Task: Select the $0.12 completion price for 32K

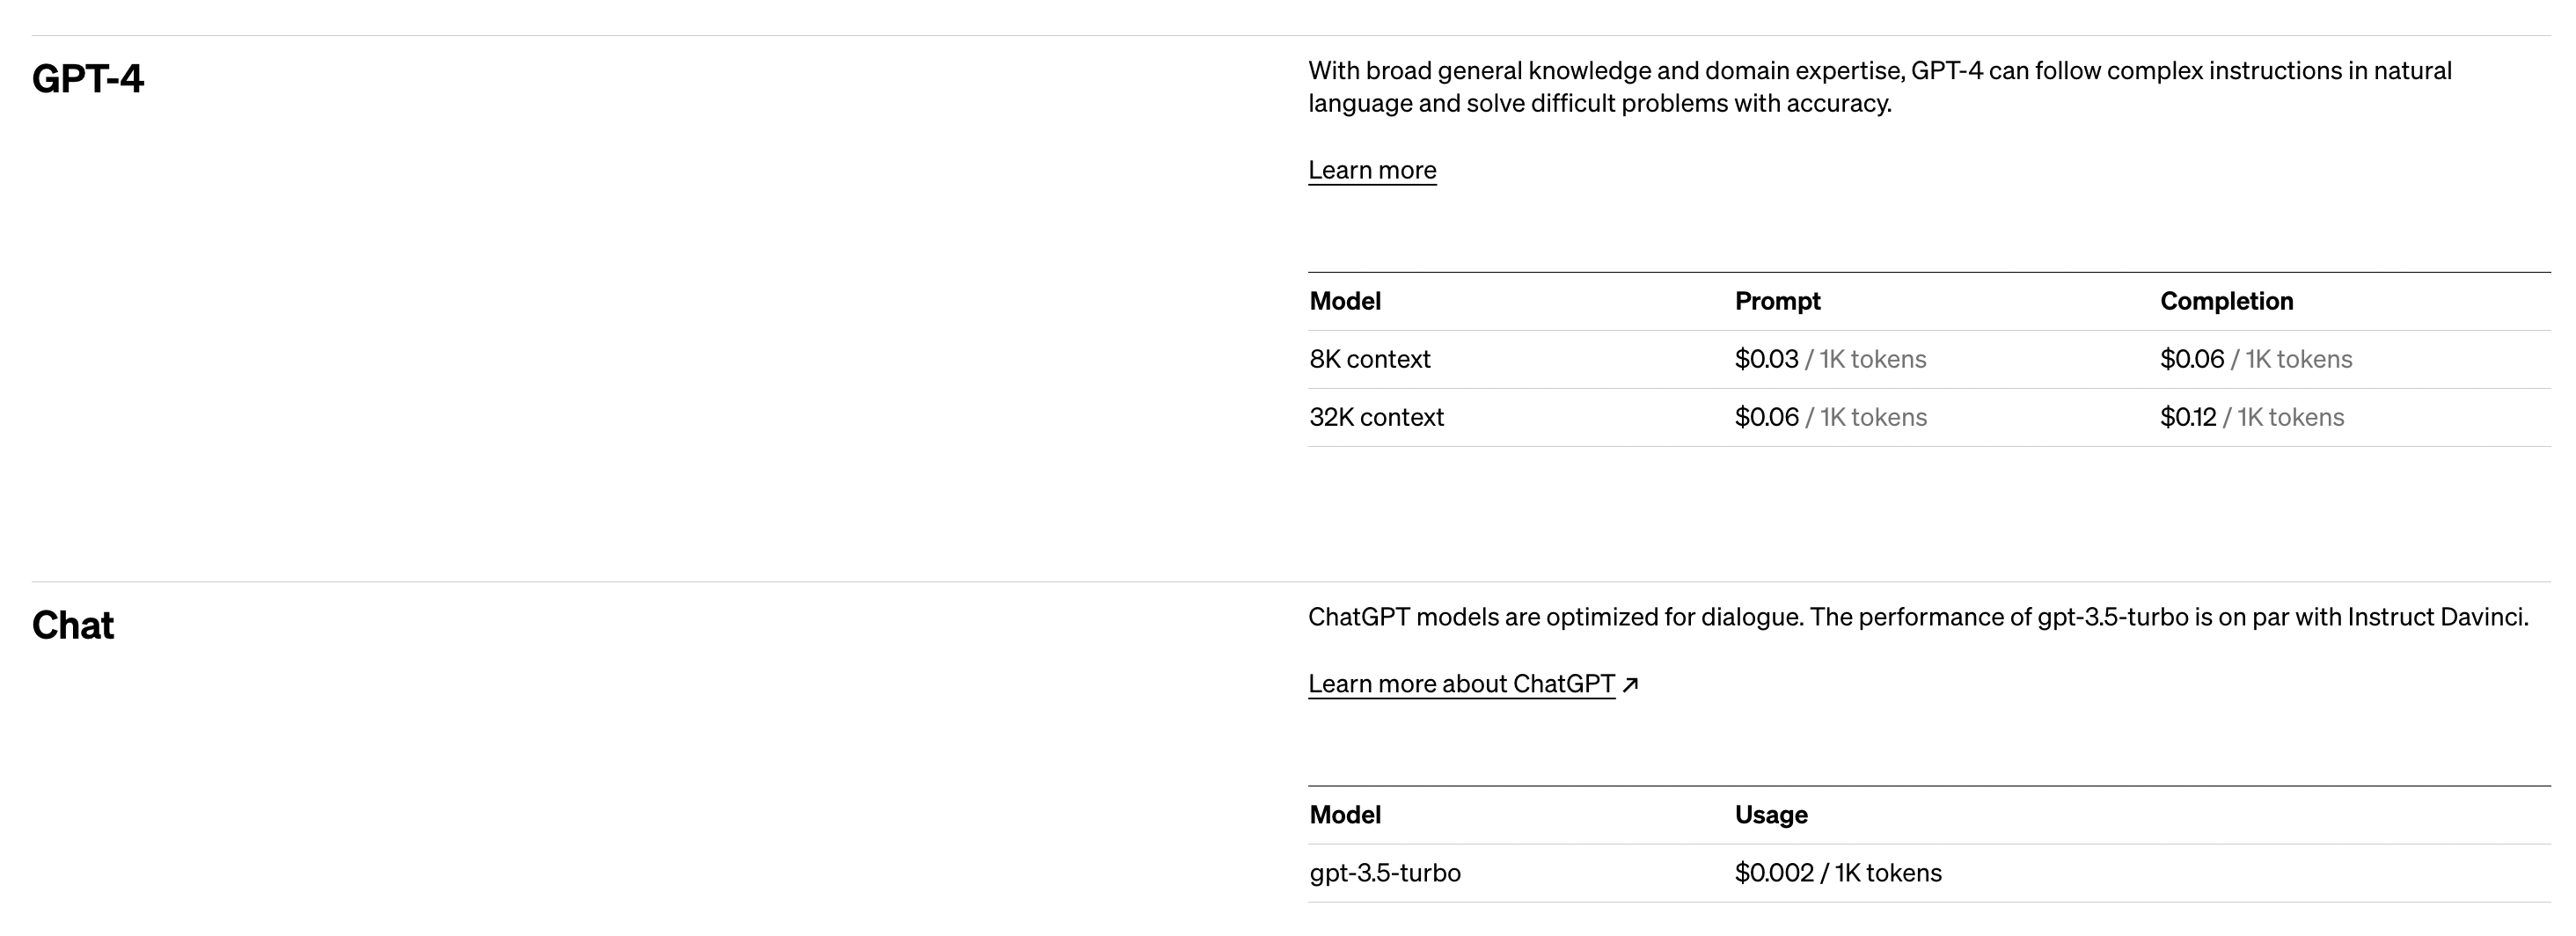Action: 2188,417
